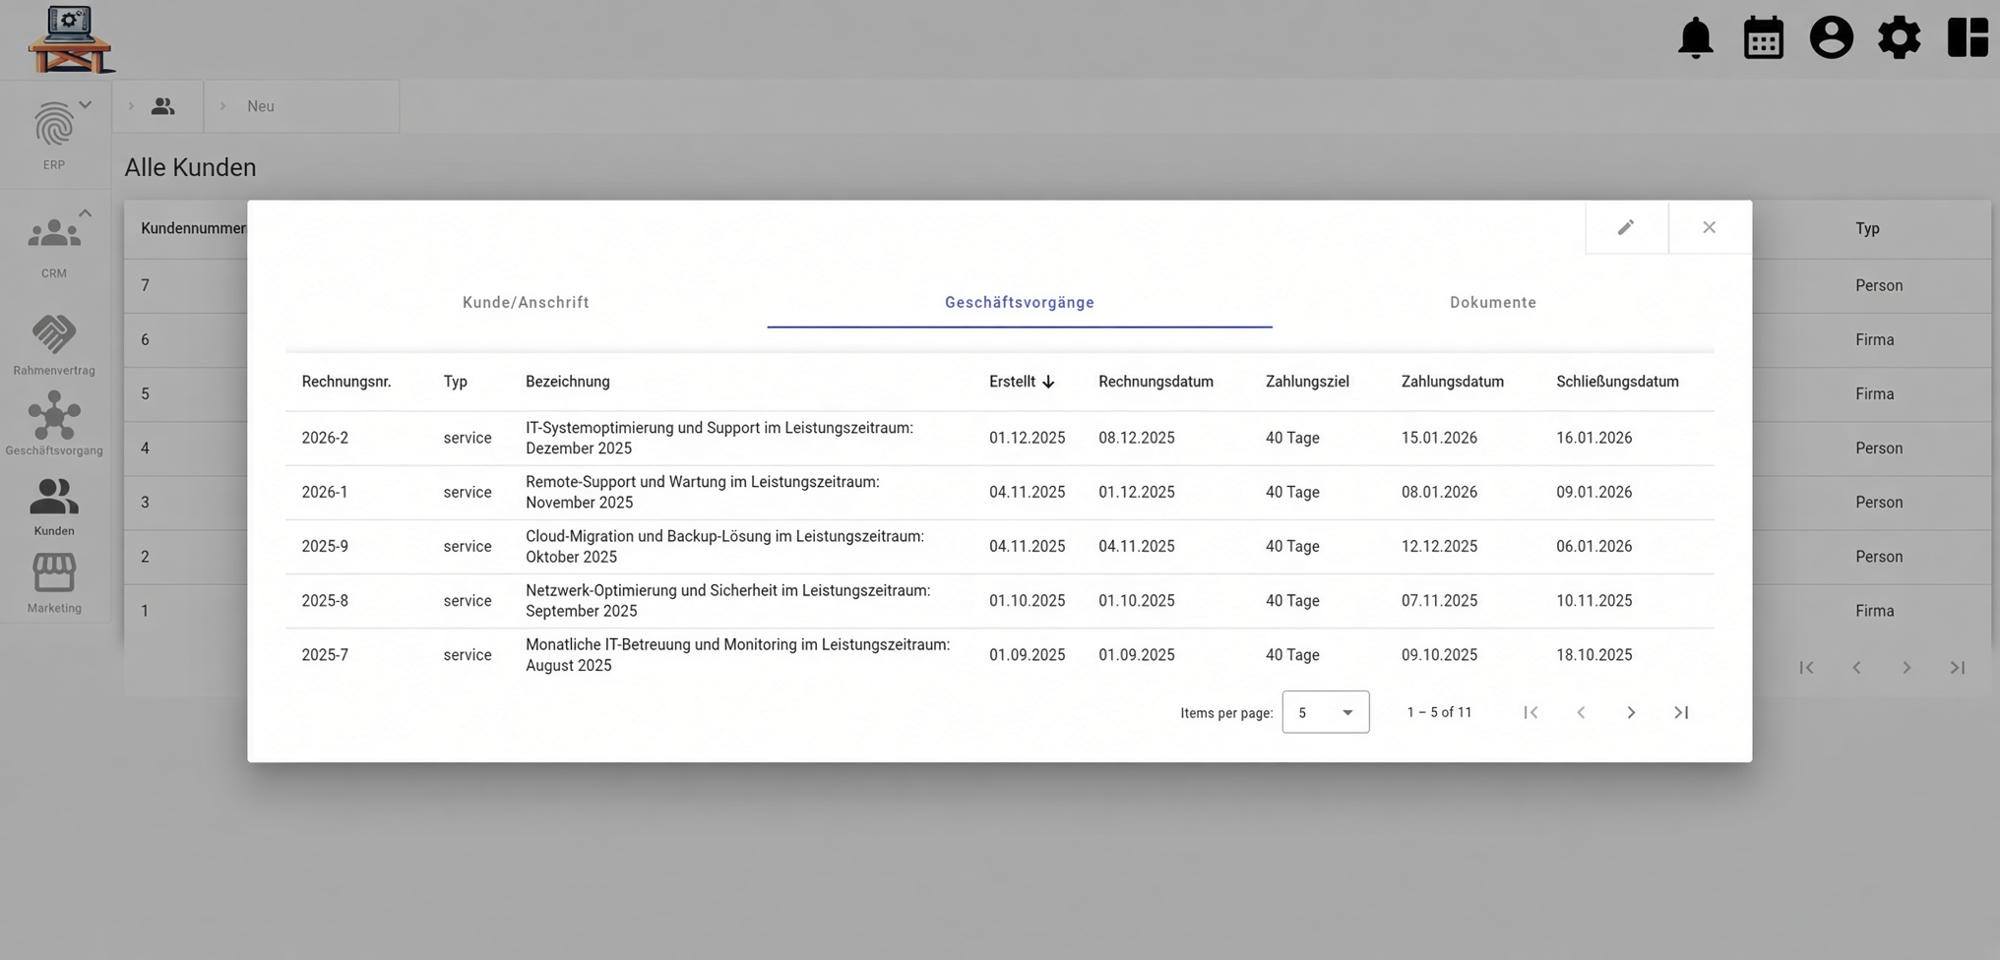Sort by the Erstellt column header
This screenshot has height=960, width=2000.
point(1022,381)
